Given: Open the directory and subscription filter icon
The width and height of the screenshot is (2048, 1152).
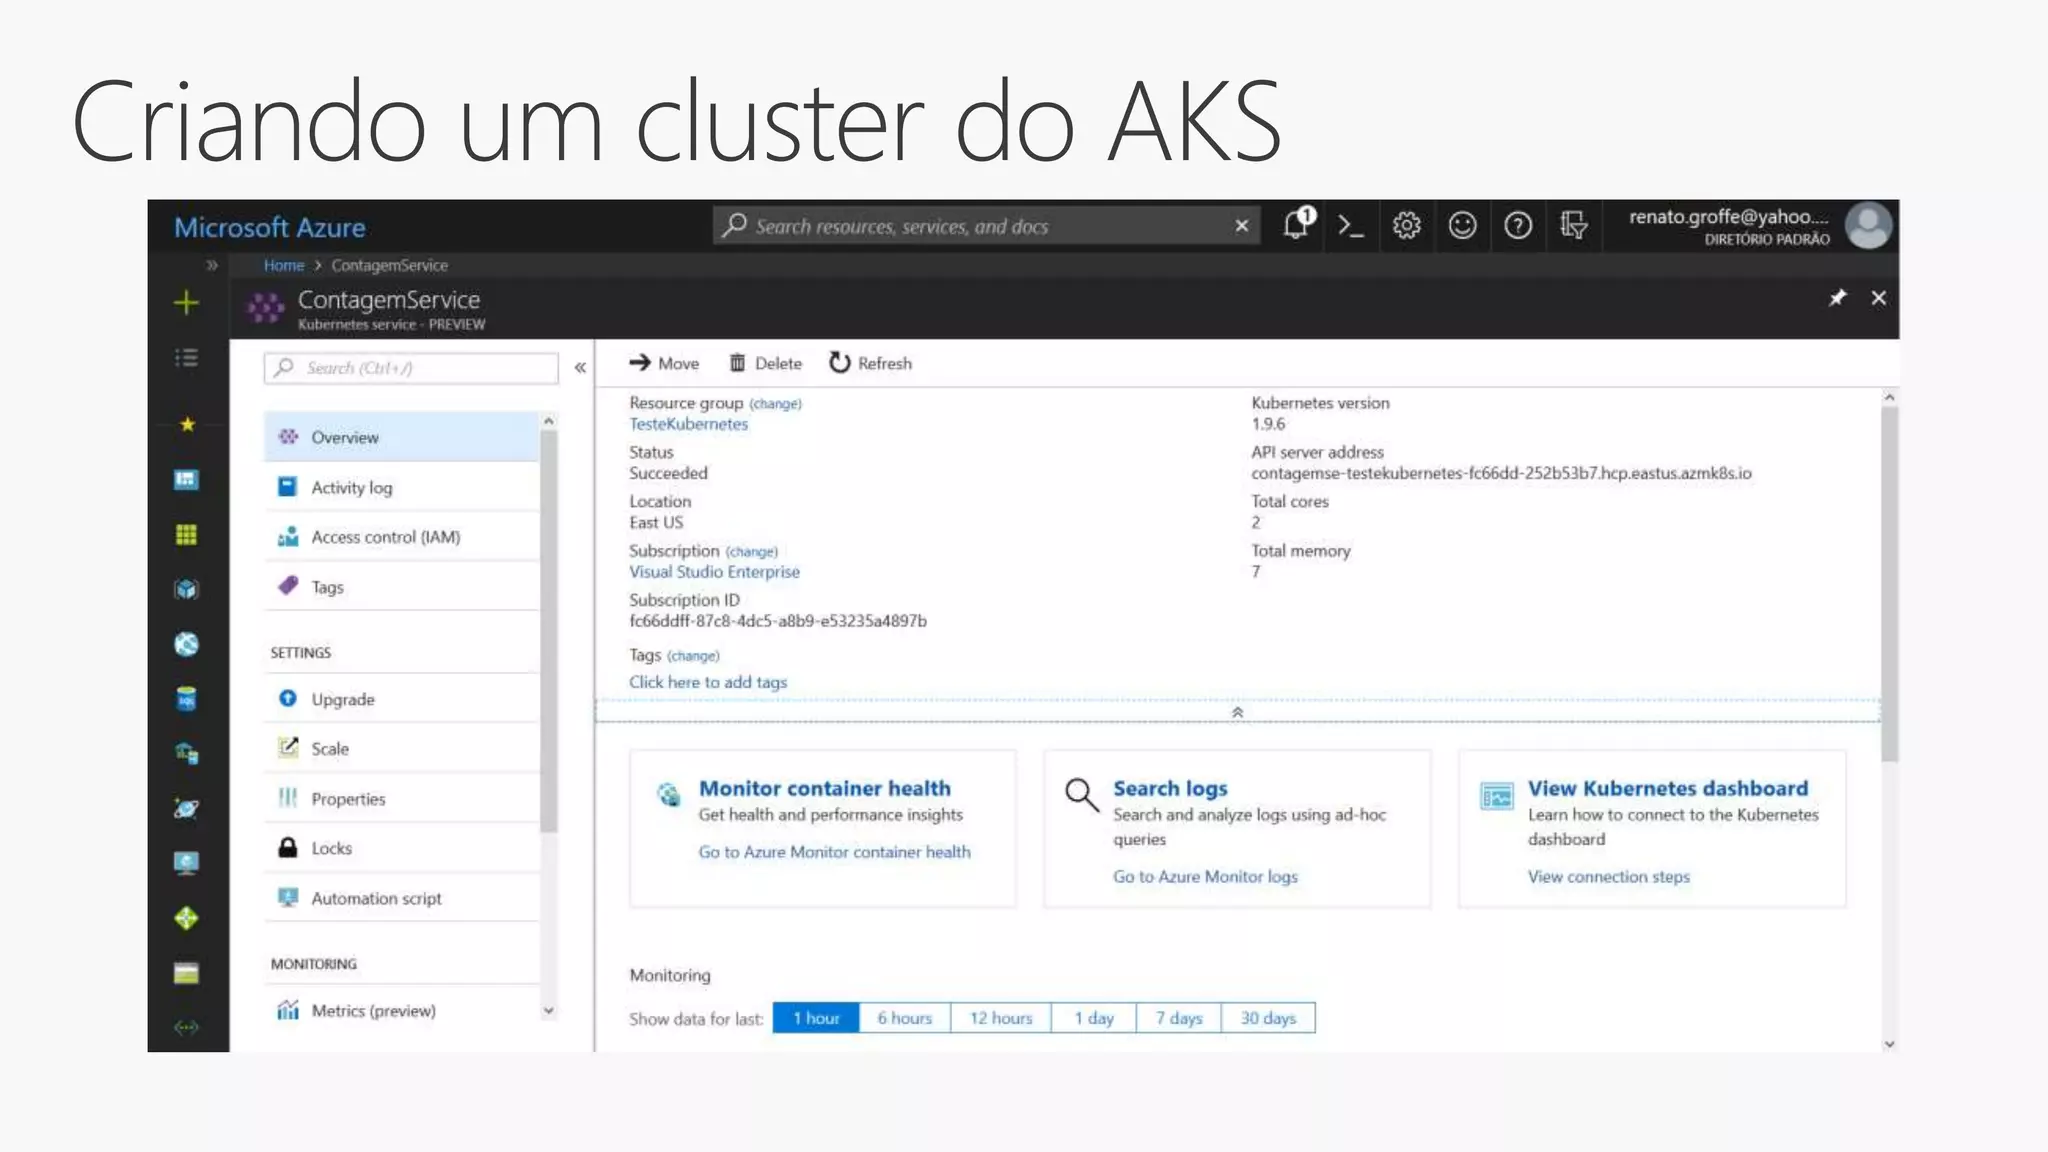Looking at the screenshot, I should (1573, 226).
